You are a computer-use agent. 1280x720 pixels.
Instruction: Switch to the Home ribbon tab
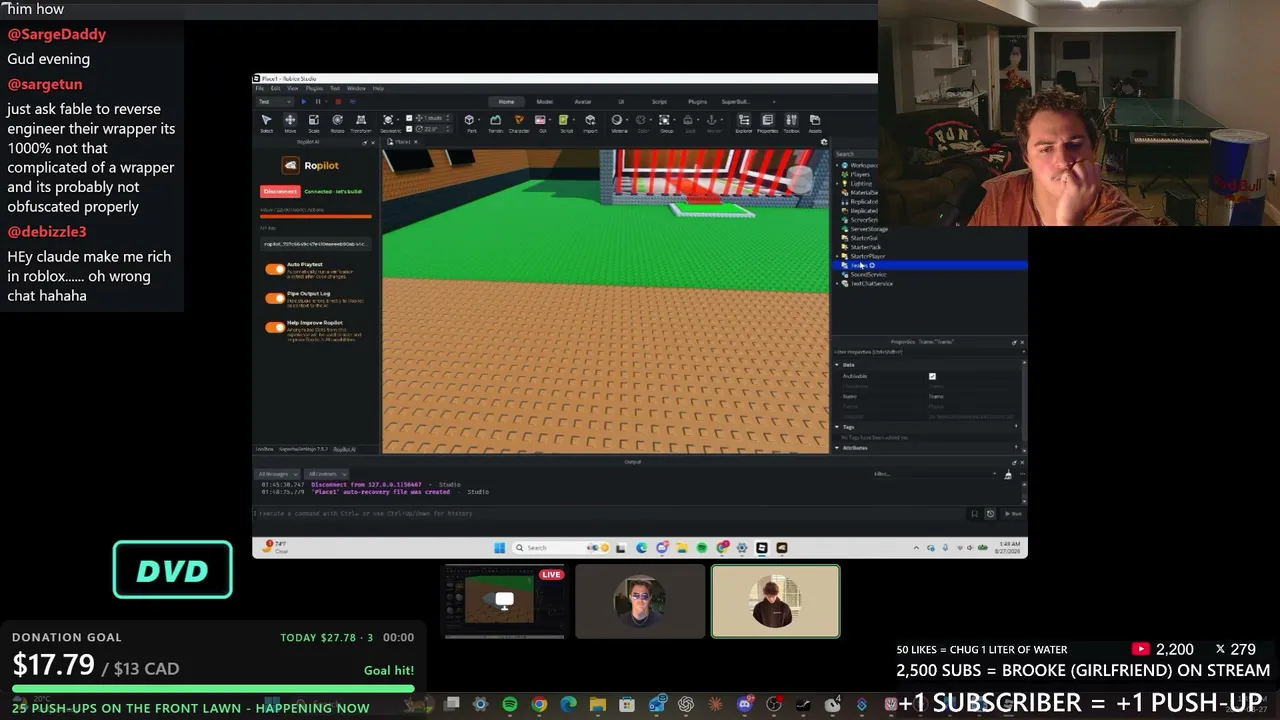[x=507, y=101]
